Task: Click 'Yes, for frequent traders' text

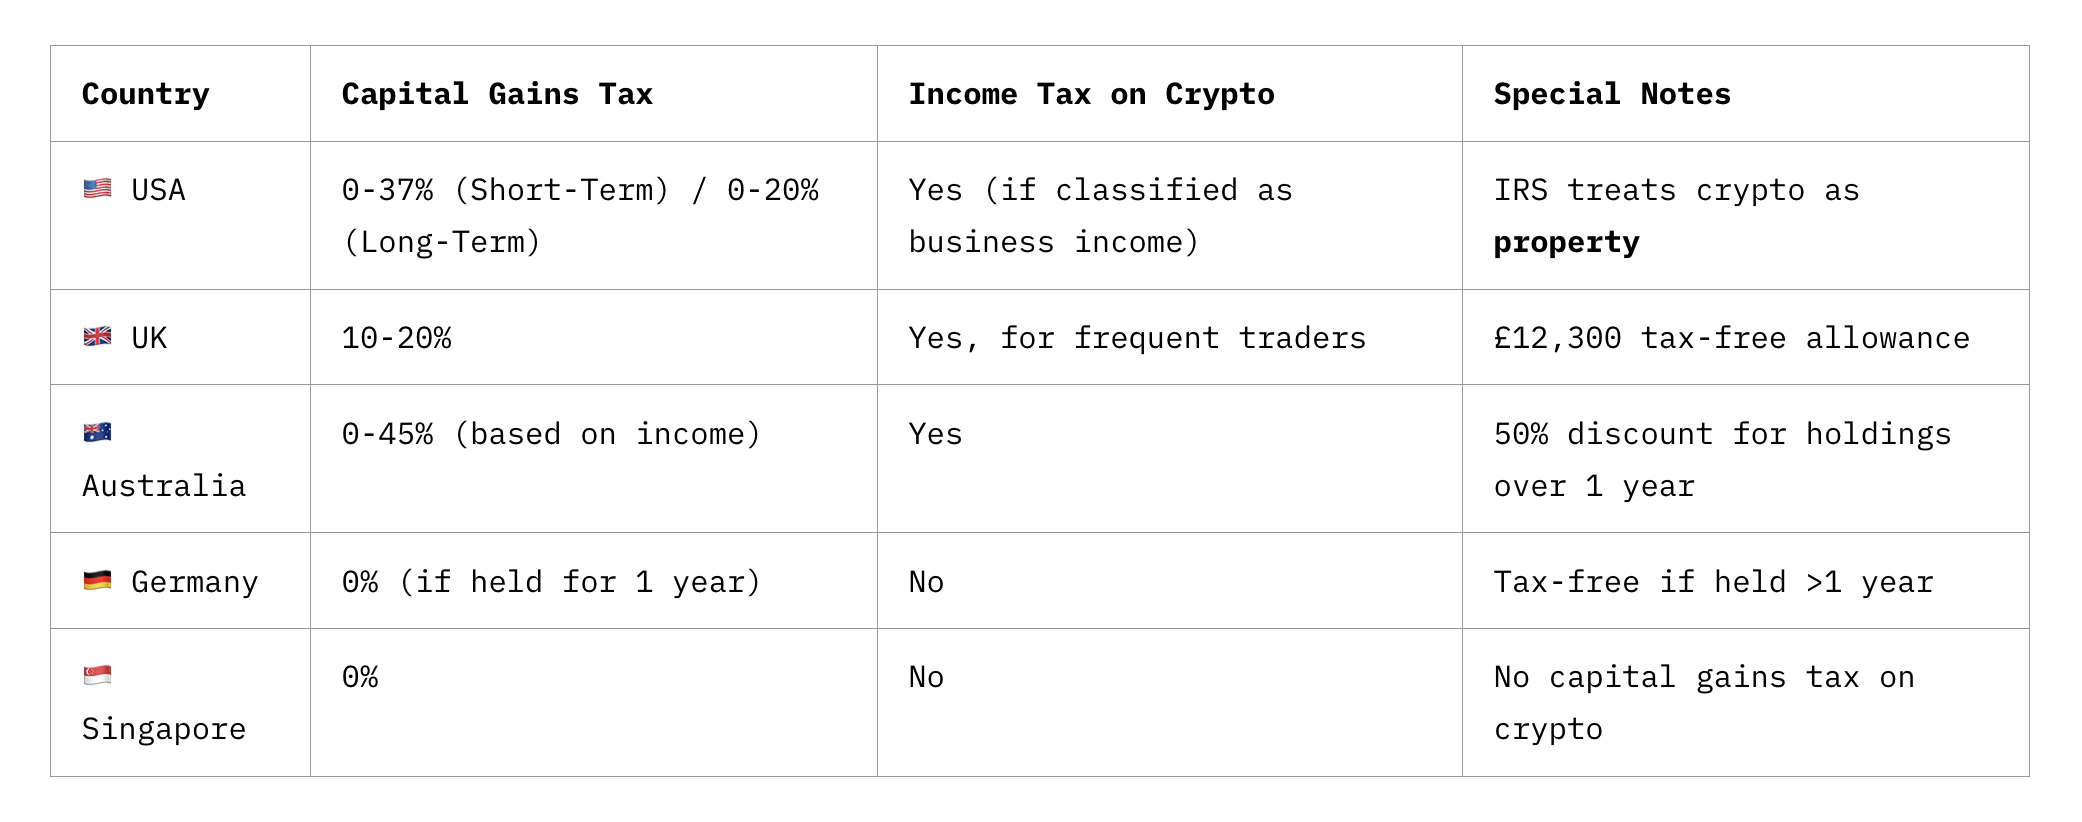Action: [1137, 338]
